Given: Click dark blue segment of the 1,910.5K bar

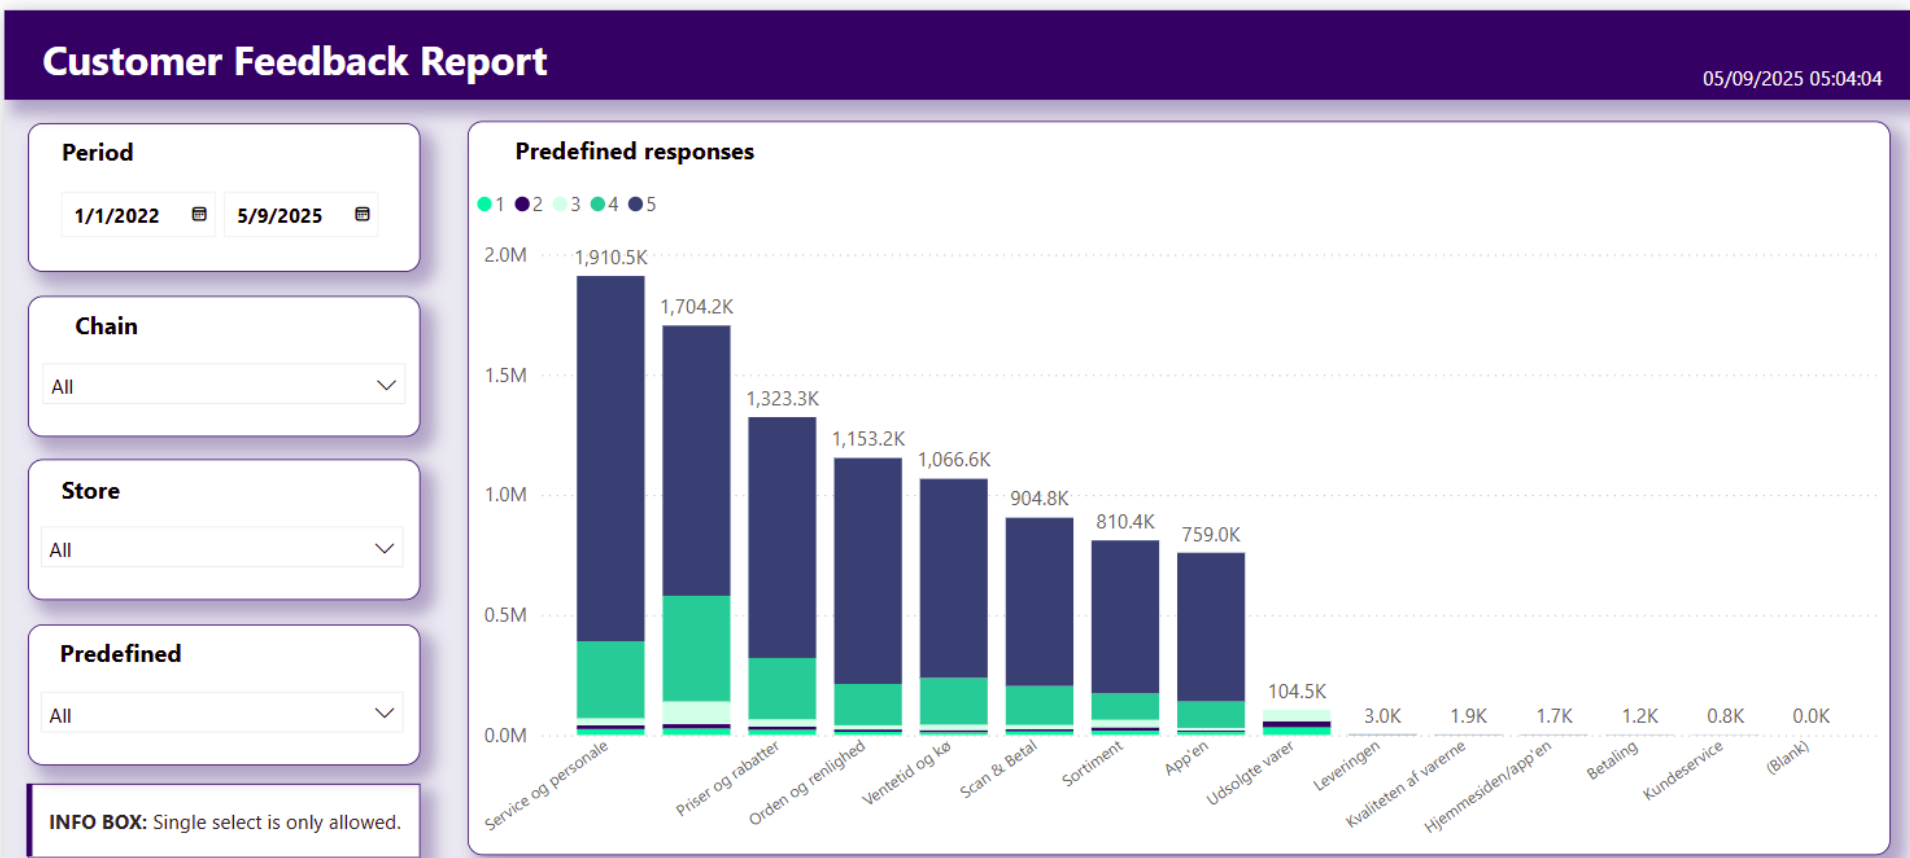Looking at the screenshot, I should click(x=611, y=459).
